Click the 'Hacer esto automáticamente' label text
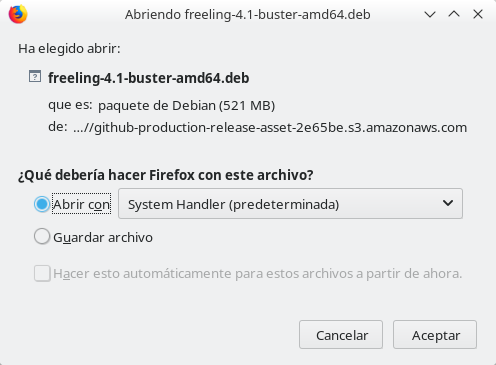Screen dimensions: 496x365 (258, 274)
